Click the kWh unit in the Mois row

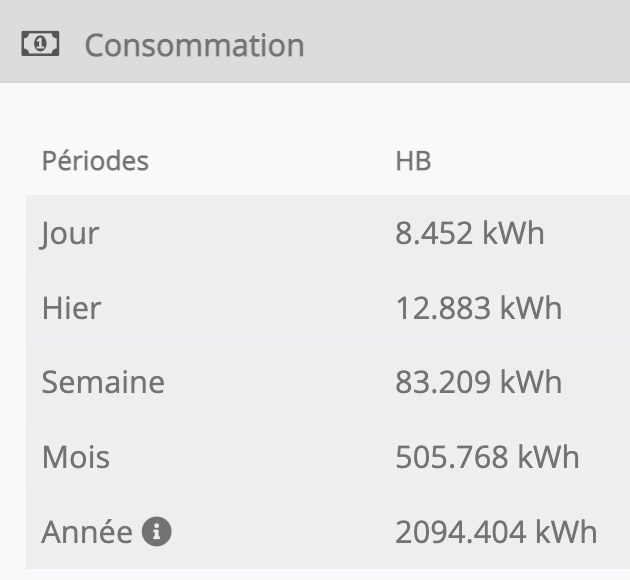pos(548,457)
